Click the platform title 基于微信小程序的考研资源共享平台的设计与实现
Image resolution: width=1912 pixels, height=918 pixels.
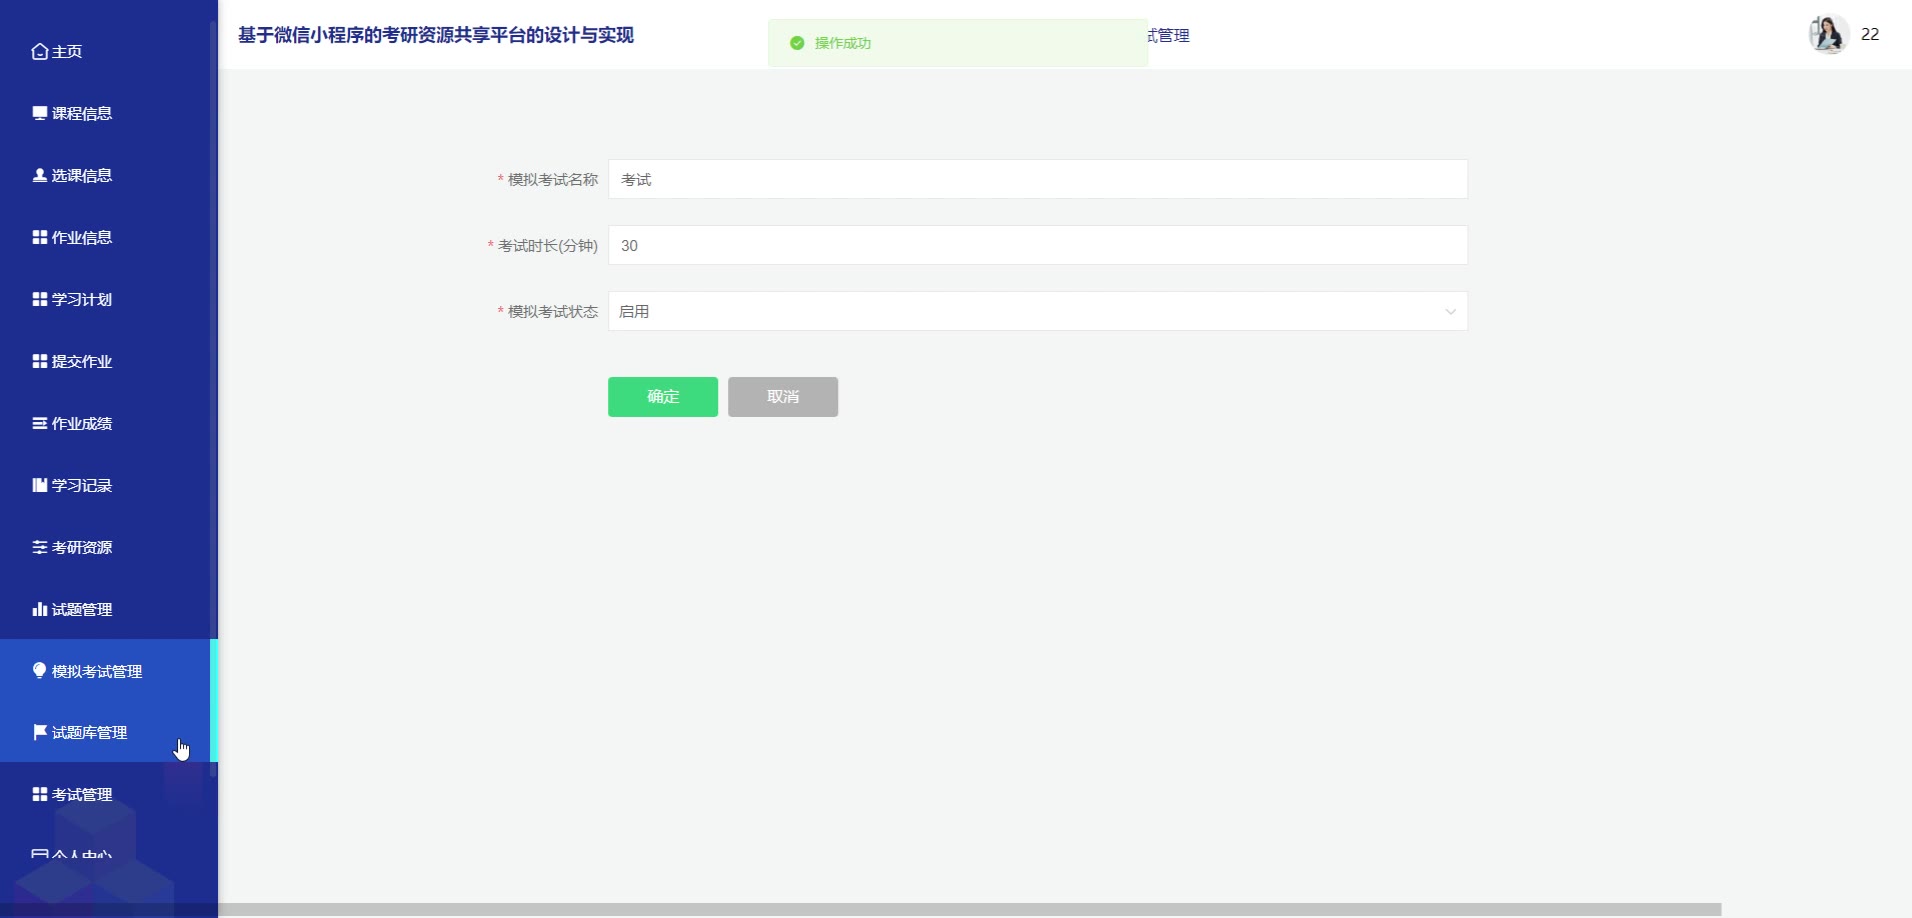click(436, 35)
